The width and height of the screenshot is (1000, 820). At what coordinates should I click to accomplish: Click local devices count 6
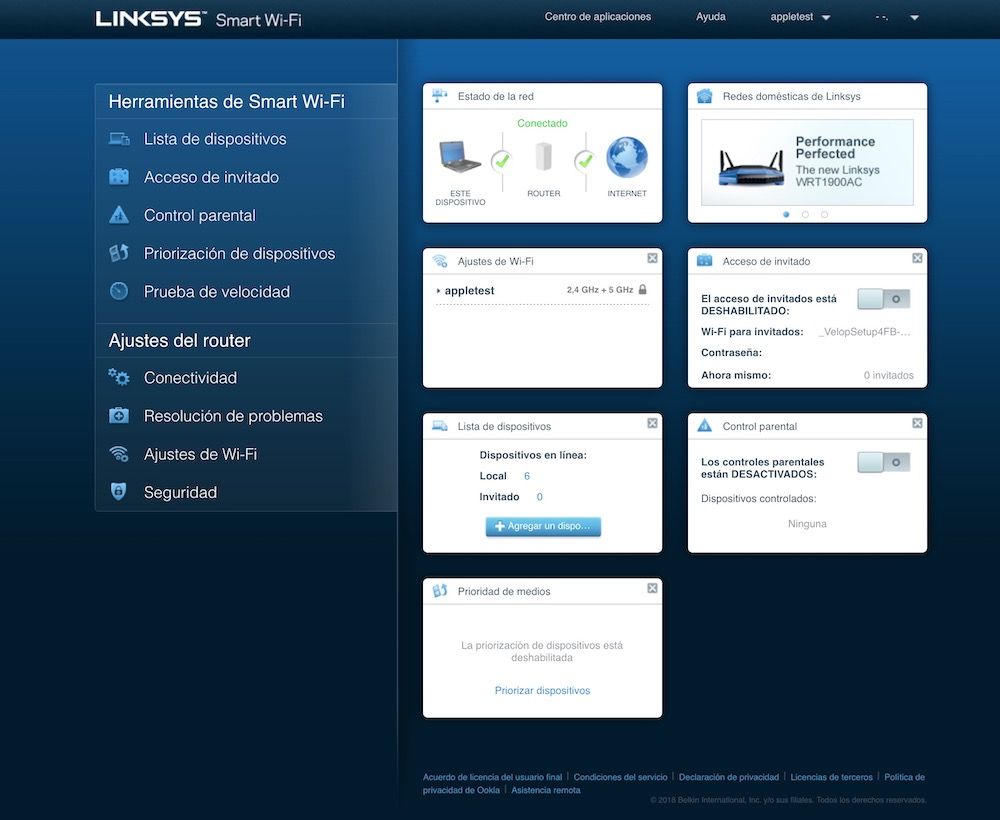click(x=527, y=476)
